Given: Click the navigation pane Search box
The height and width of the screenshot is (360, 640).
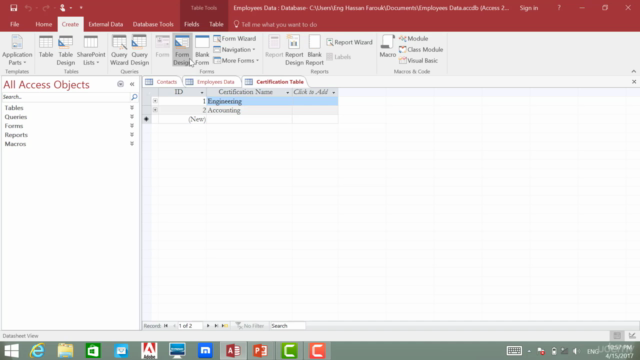Looking at the screenshot, I should (x=66, y=97).
